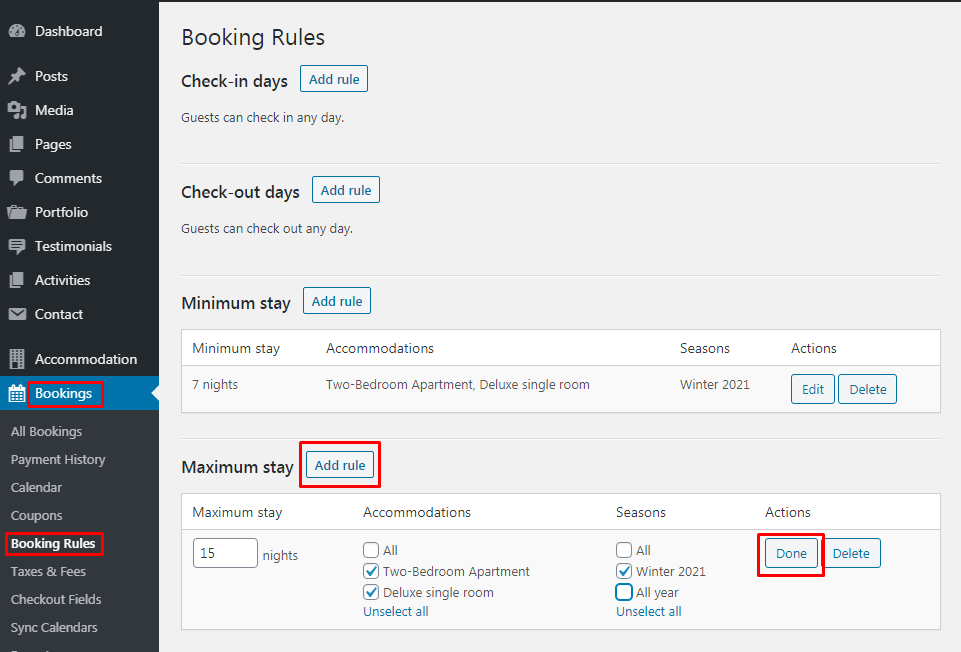Delete the 7 nights minimum stay rule
Image resolution: width=961 pixels, height=652 pixels.
click(x=867, y=389)
